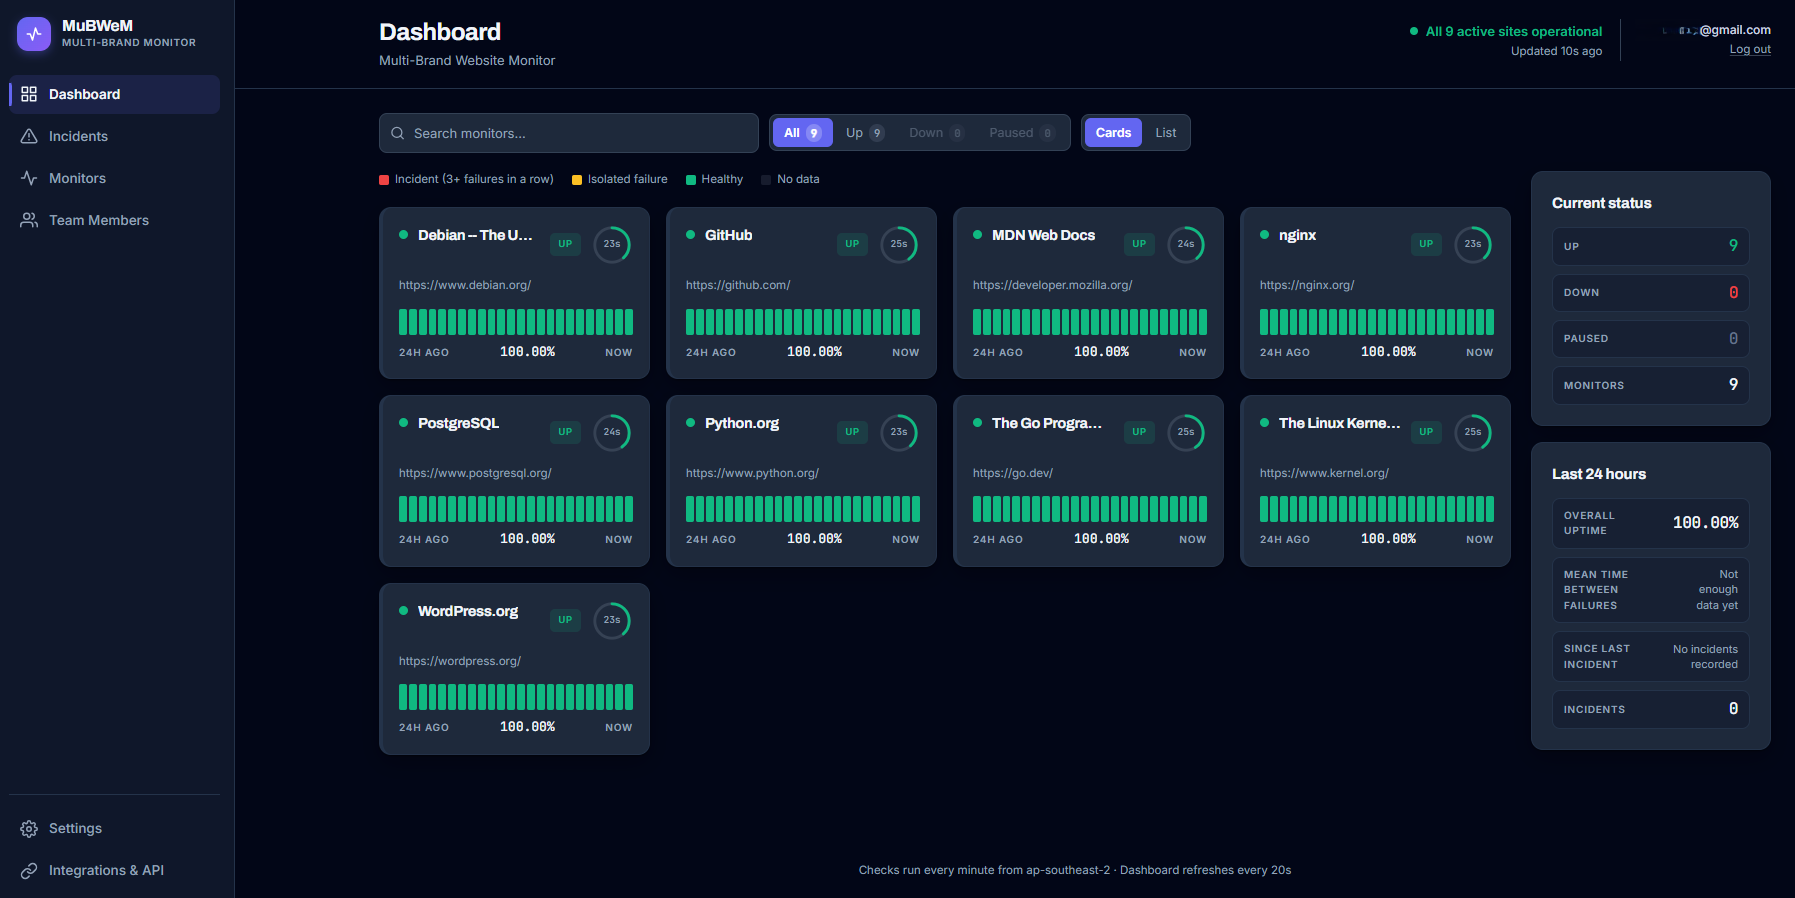Open the Incidents warning triangle icon
The image size is (1795, 898).
tap(29, 136)
